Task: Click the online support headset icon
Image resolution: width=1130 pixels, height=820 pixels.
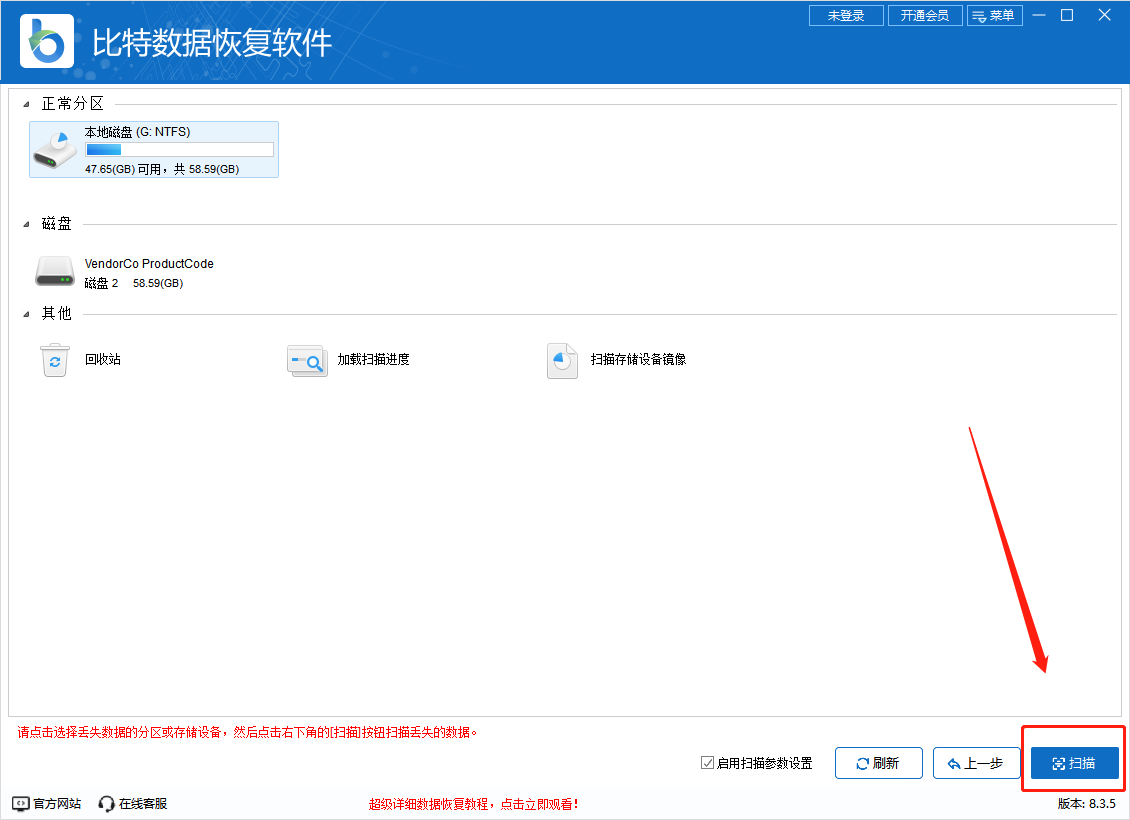Action: (x=107, y=803)
